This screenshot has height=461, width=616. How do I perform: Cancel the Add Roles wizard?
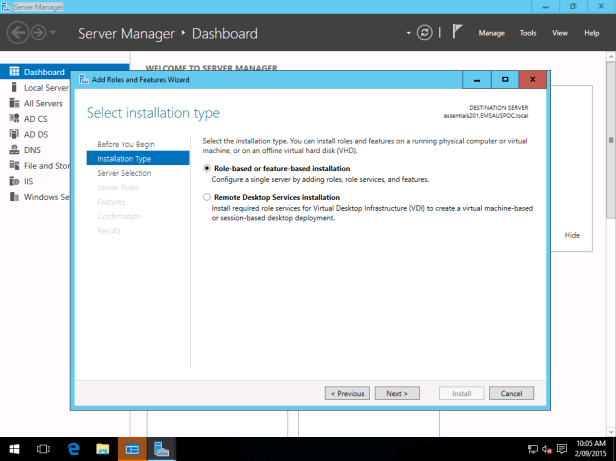pyautogui.click(x=511, y=393)
